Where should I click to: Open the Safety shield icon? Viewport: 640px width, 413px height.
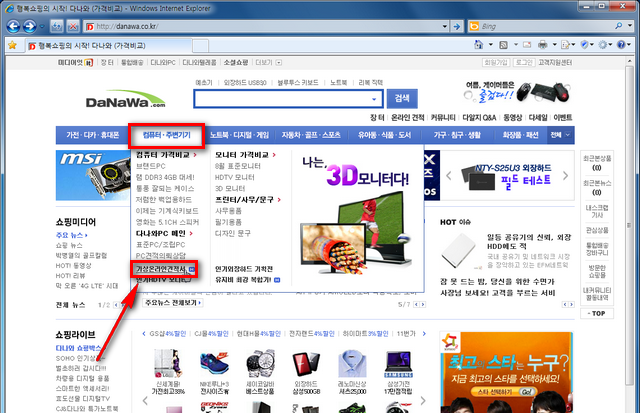click(x=584, y=44)
